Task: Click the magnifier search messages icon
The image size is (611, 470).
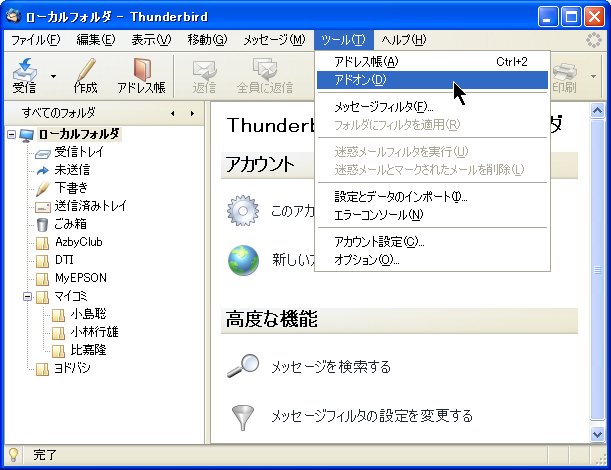Action: [243, 366]
